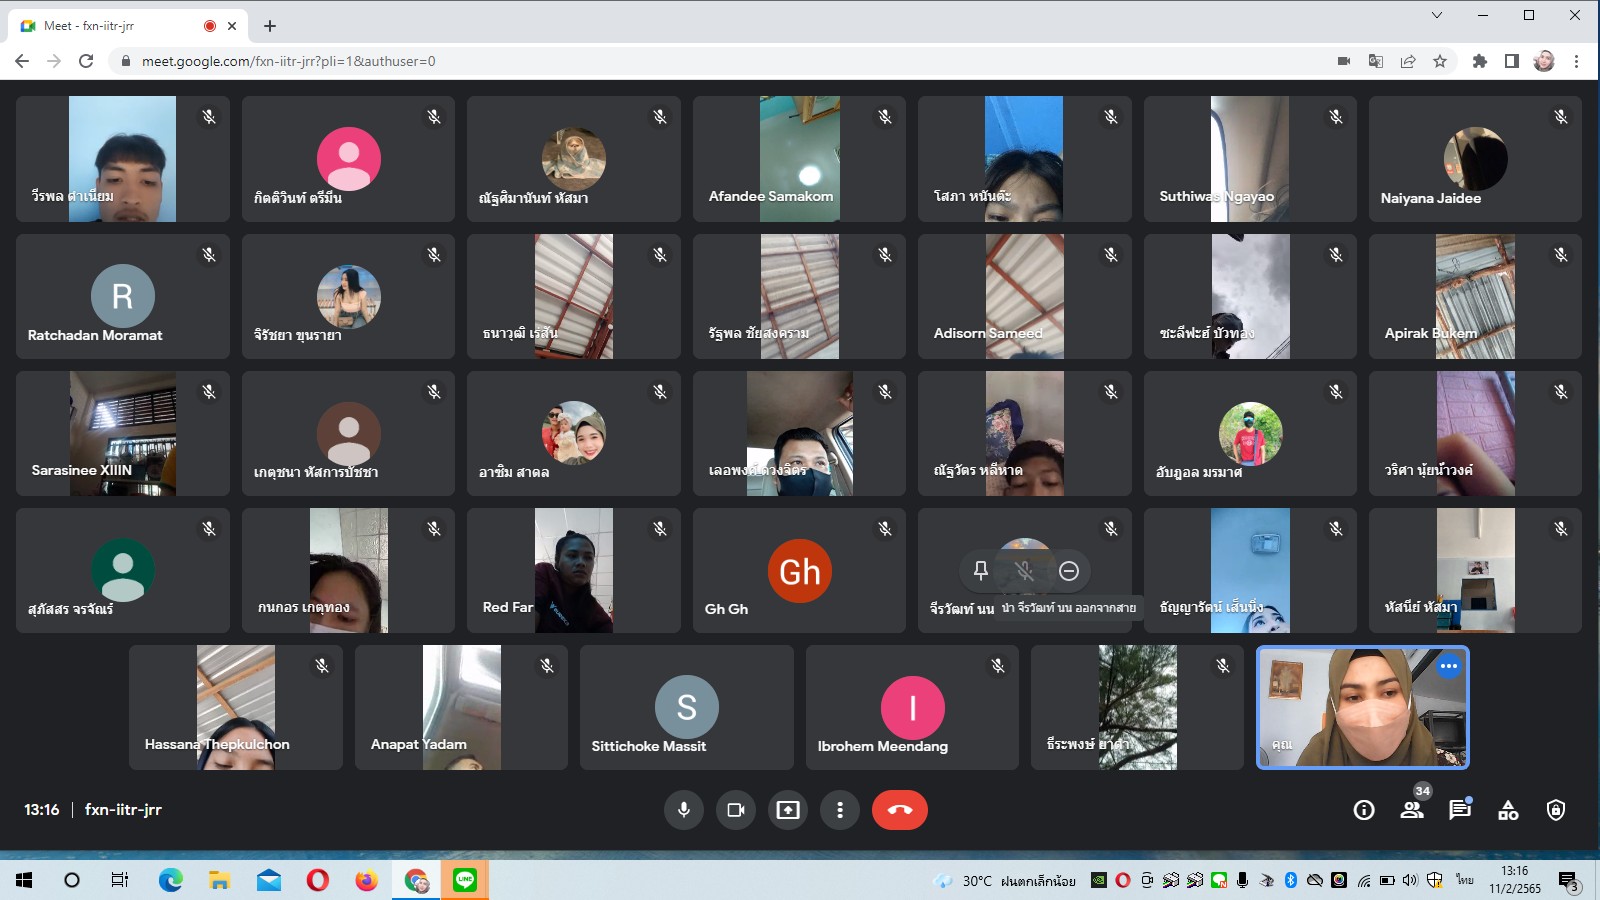Image resolution: width=1600 pixels, height=900 pixels.
Task: Pin the hovered participant tile
Action: tap(981, 571)
